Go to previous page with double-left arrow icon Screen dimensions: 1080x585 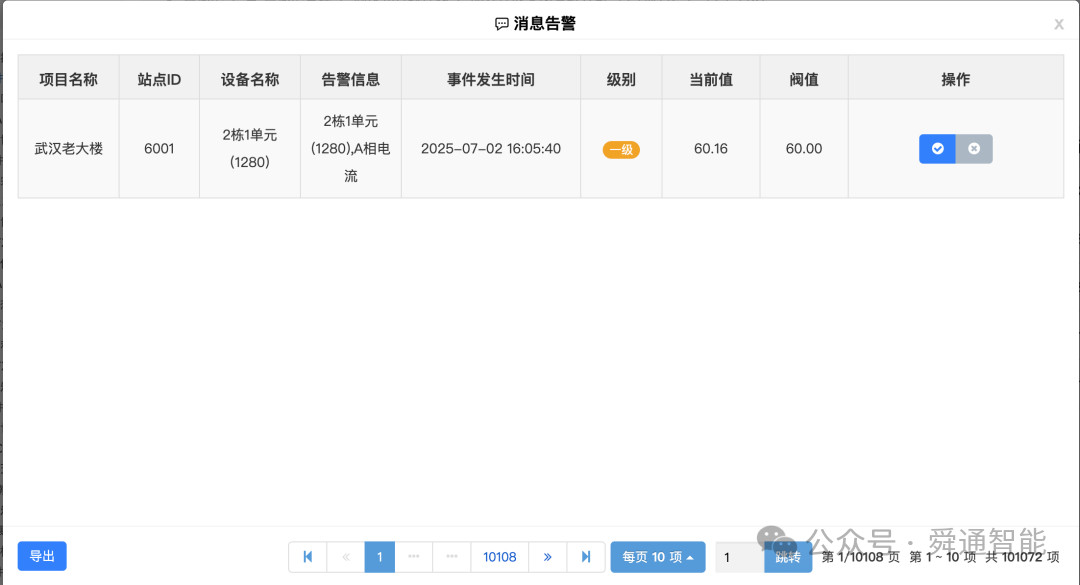tap(344, 557)
